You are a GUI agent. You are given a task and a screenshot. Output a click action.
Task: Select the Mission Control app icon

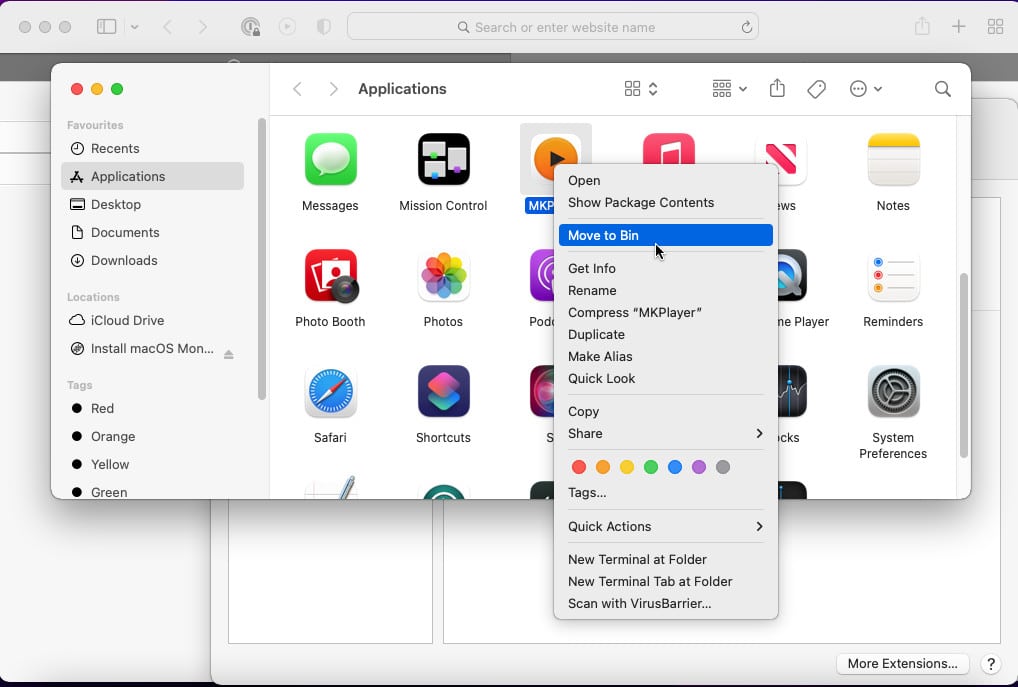443,159
